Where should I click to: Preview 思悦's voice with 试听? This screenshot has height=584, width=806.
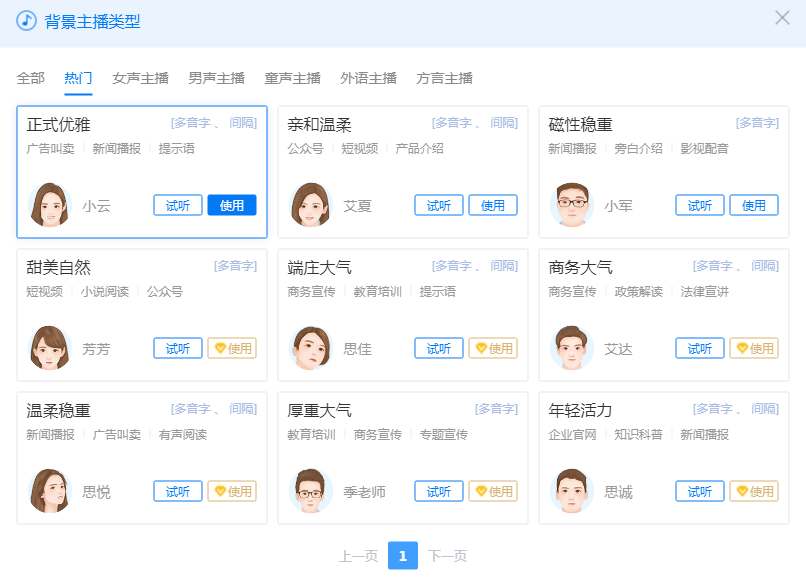tap(178, 491)
